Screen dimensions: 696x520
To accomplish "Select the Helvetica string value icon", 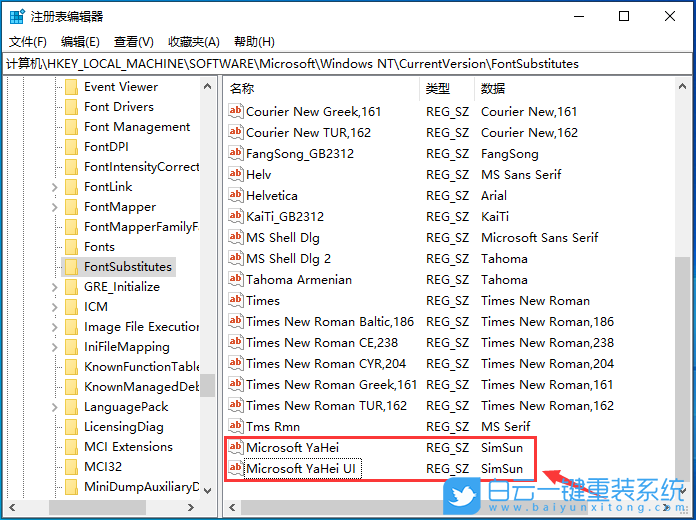I will (236, 196).
